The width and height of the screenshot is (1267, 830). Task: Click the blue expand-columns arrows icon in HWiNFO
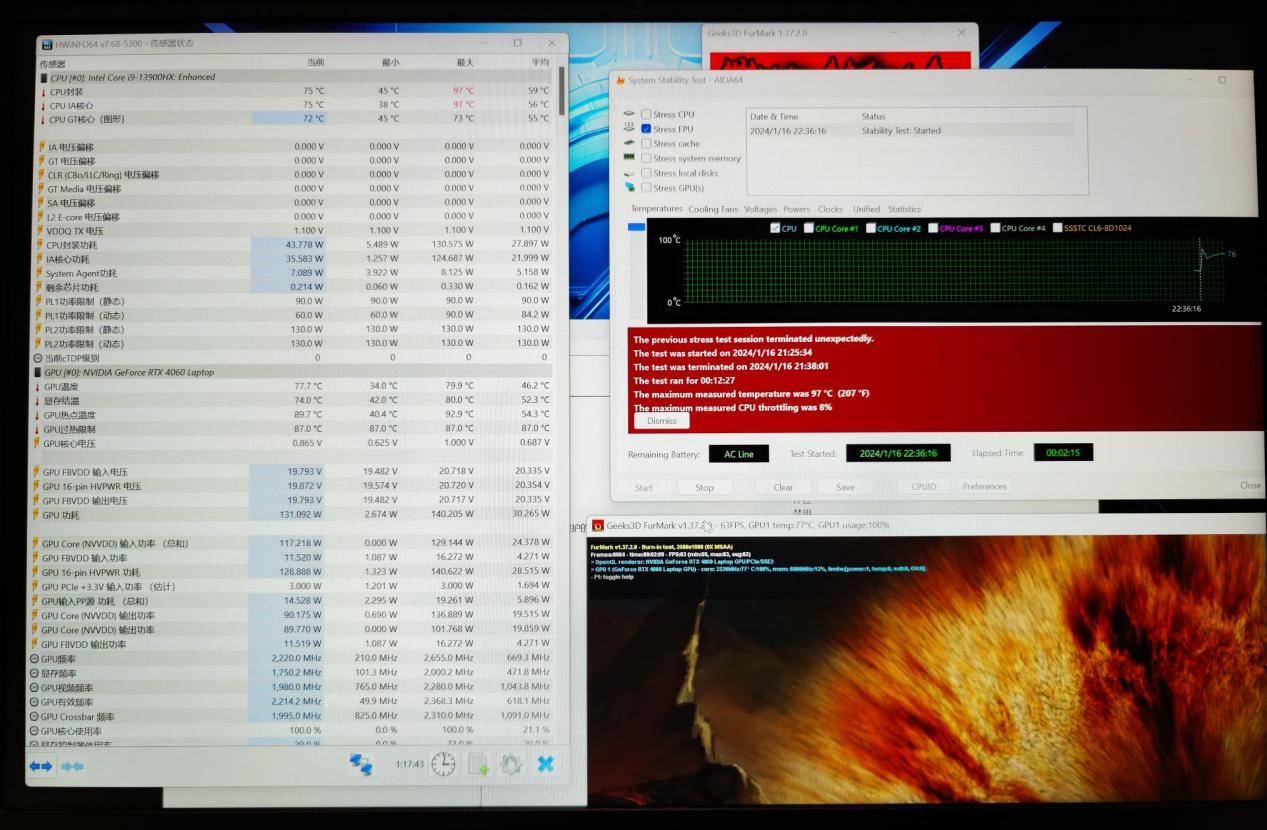(x=41, y=766)
